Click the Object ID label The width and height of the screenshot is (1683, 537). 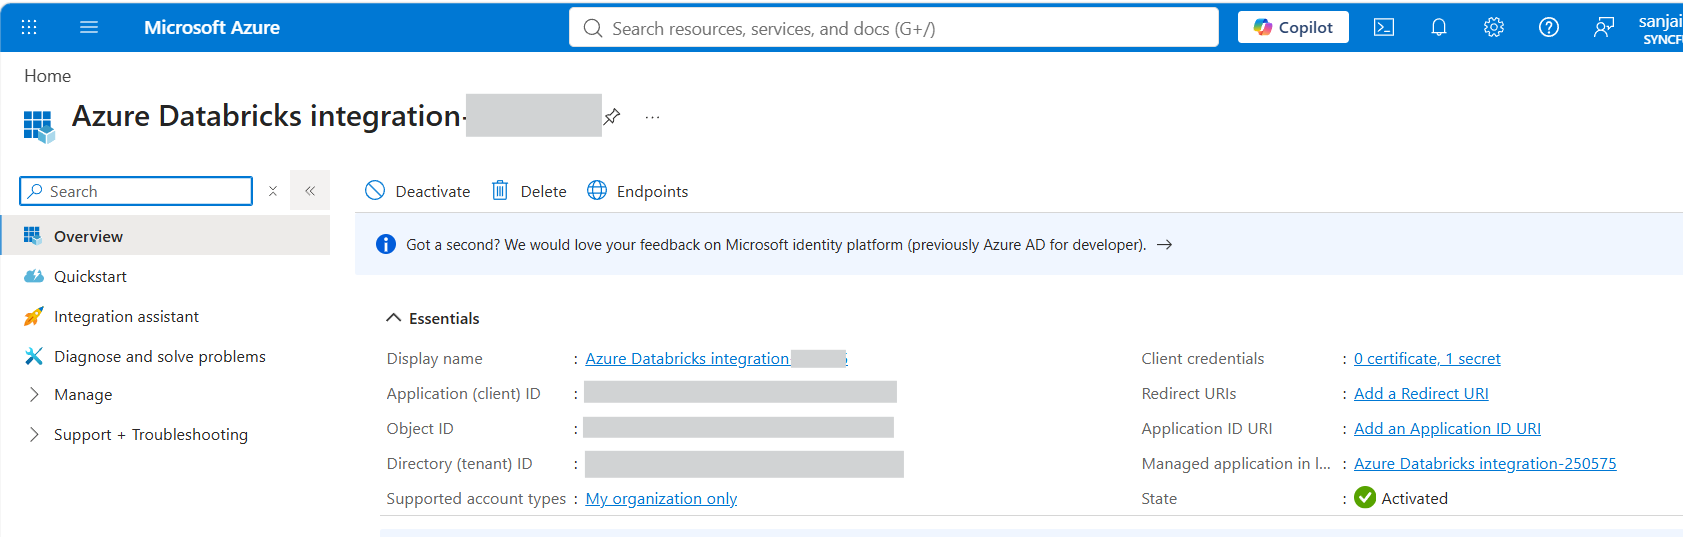(420, 428)
